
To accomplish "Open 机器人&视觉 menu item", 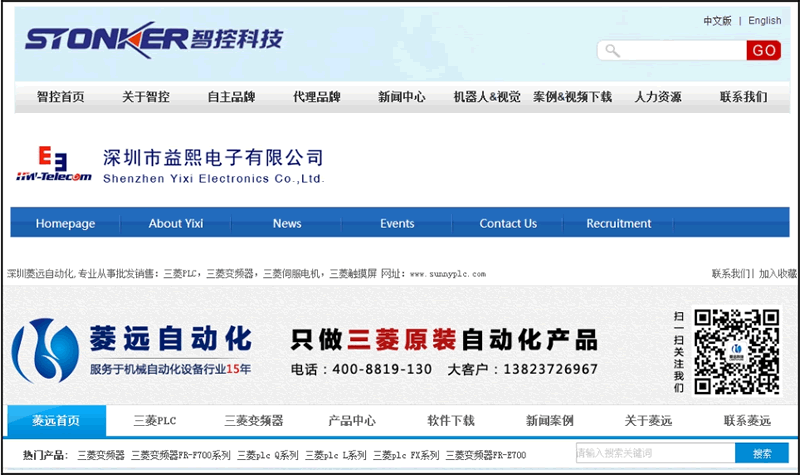I will (487, 97).
